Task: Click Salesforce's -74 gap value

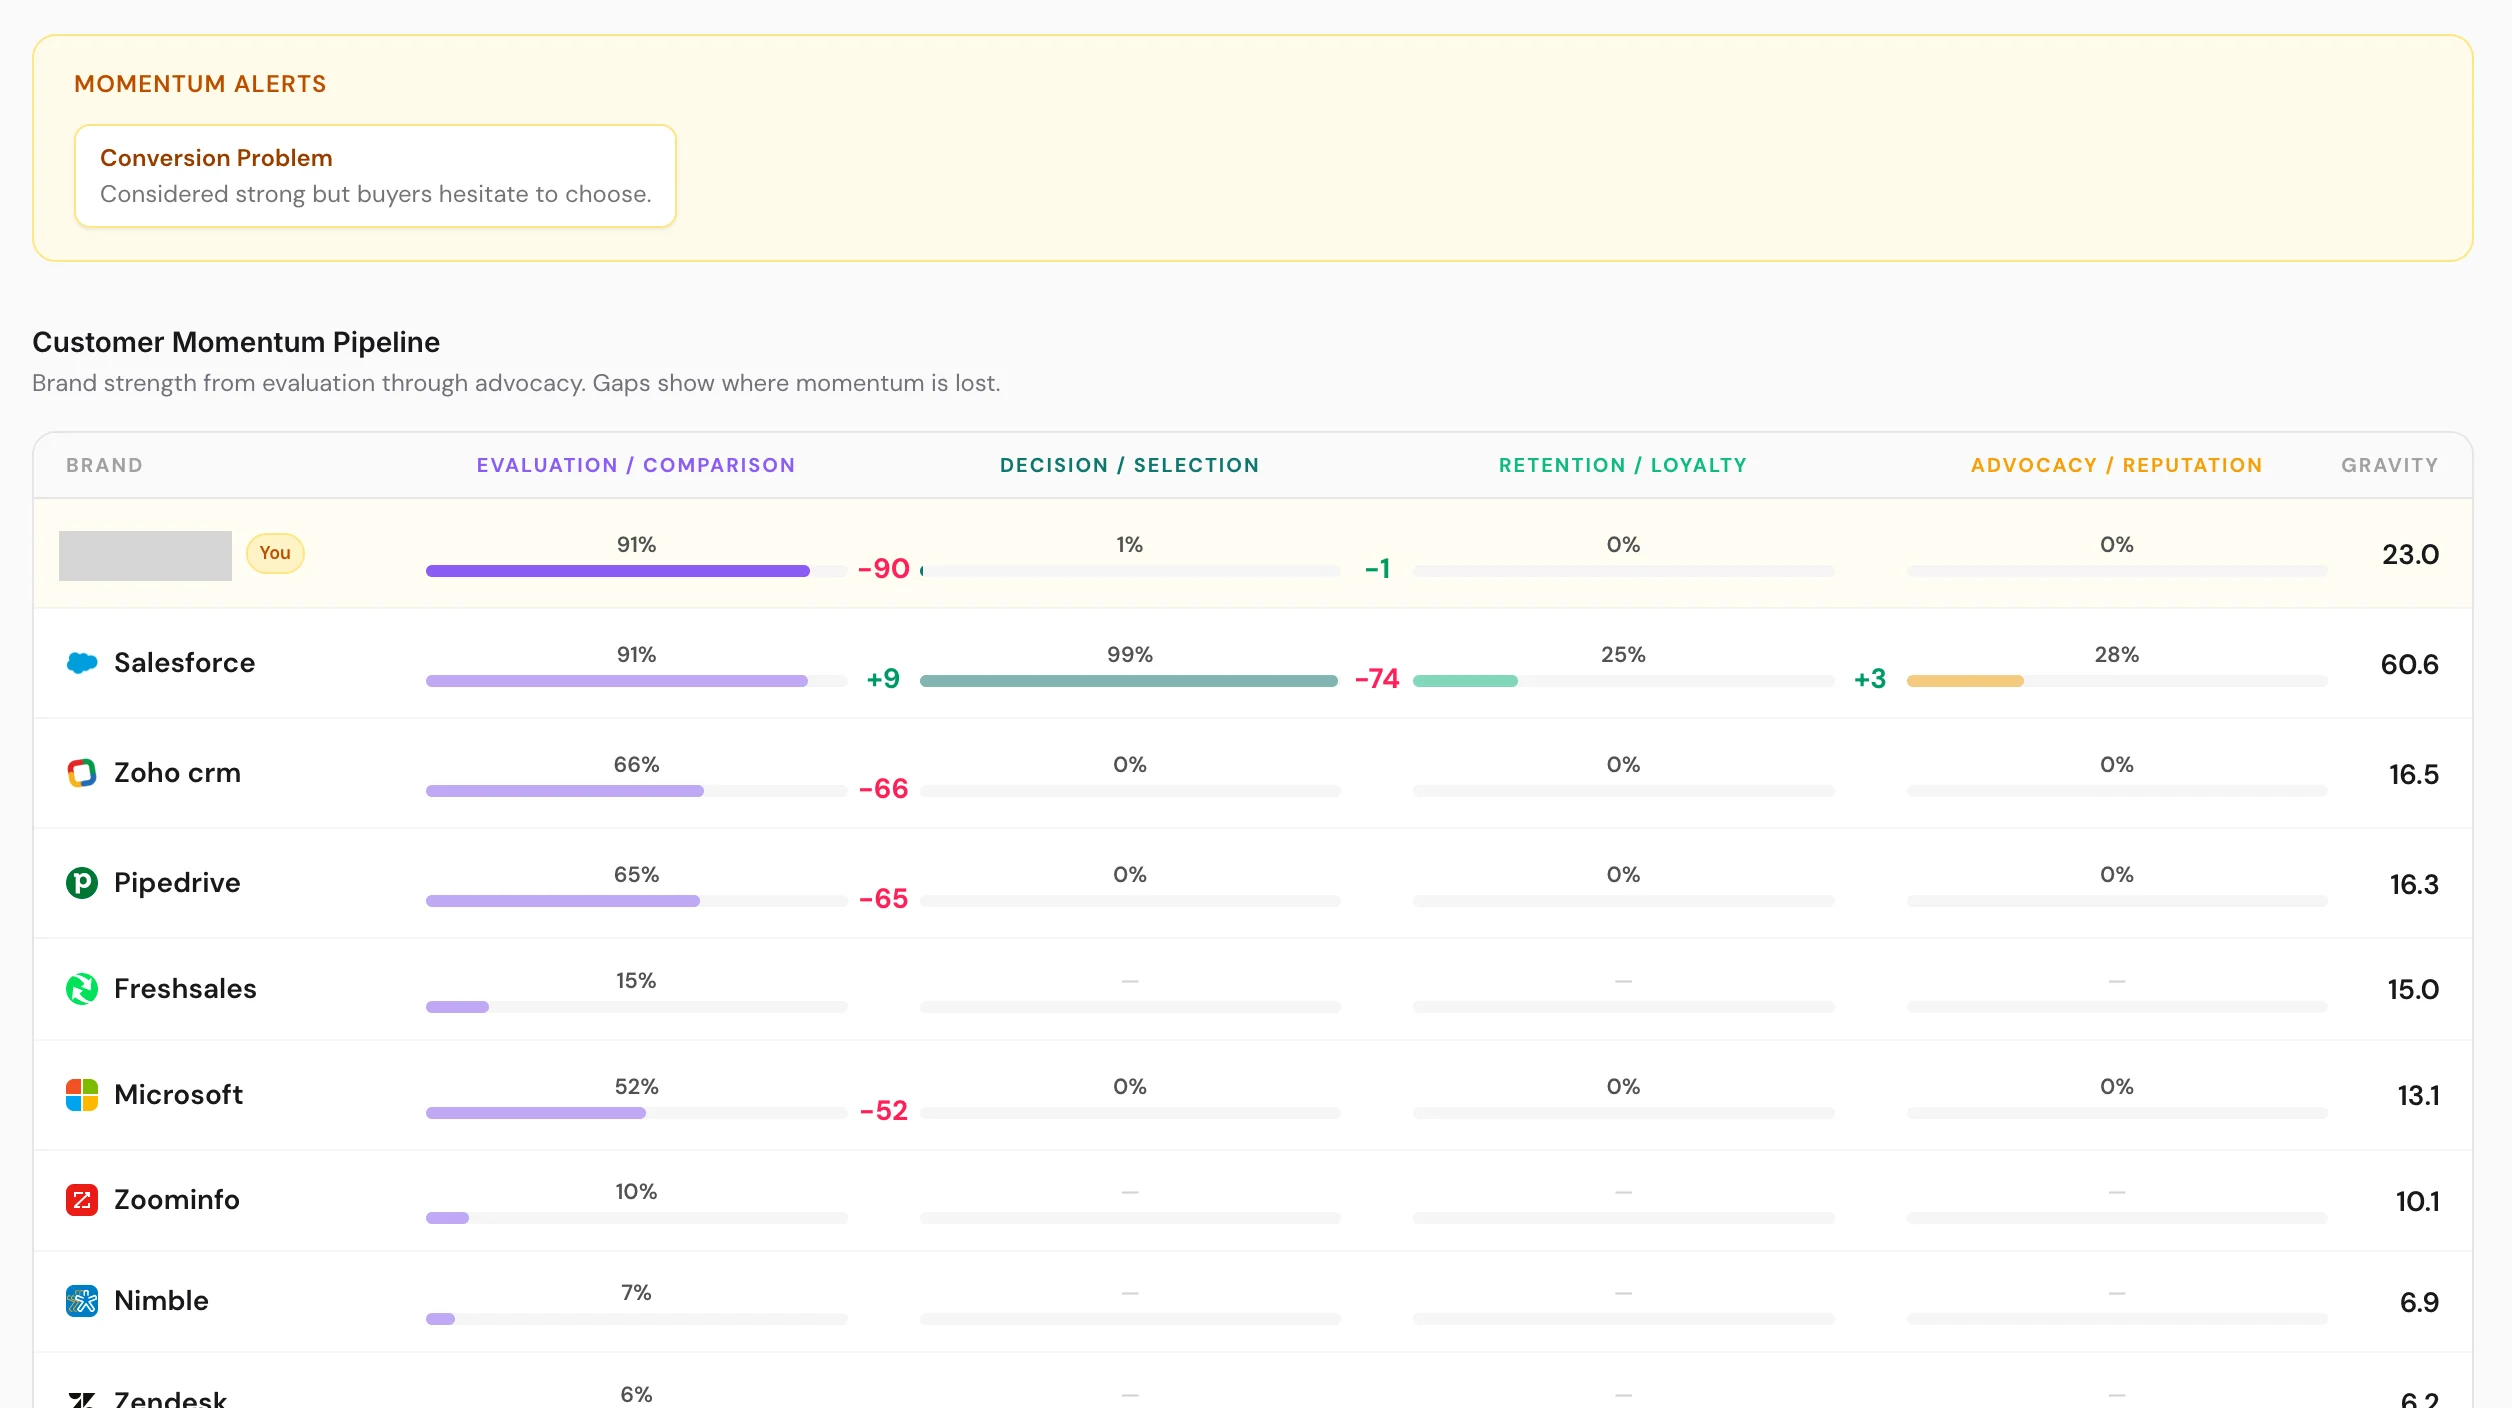Action: click(x=1377, y=679)
